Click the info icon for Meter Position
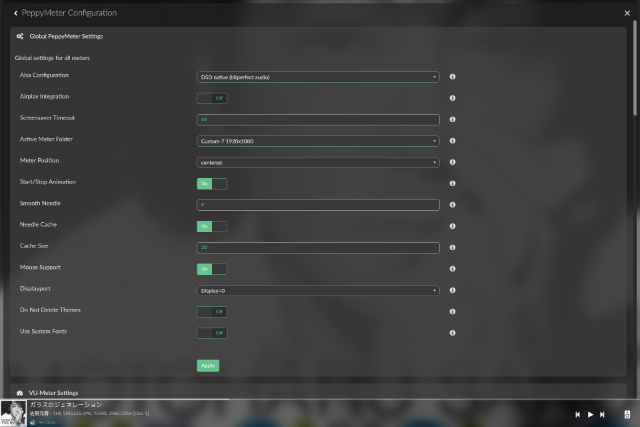The height and width of the screenshot is (427, 640). (453, 162)
